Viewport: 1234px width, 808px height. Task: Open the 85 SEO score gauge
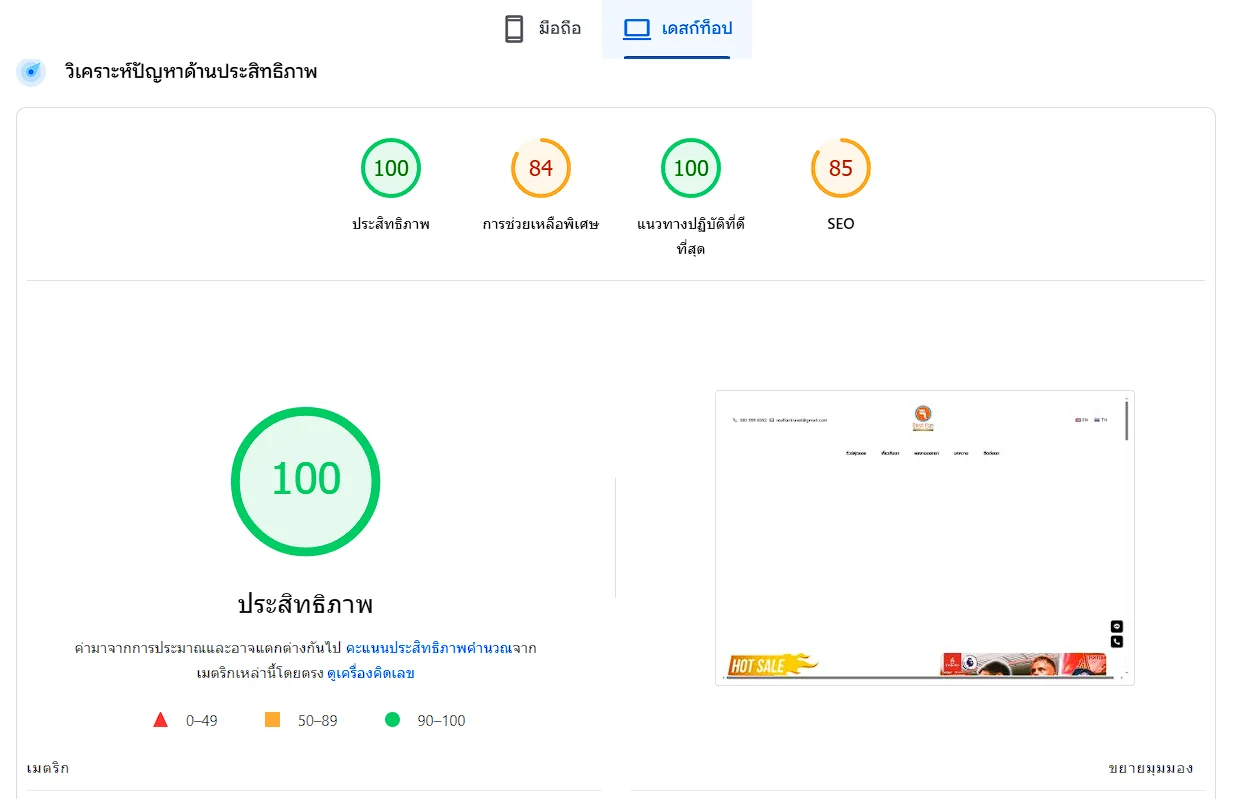[840, 168]
